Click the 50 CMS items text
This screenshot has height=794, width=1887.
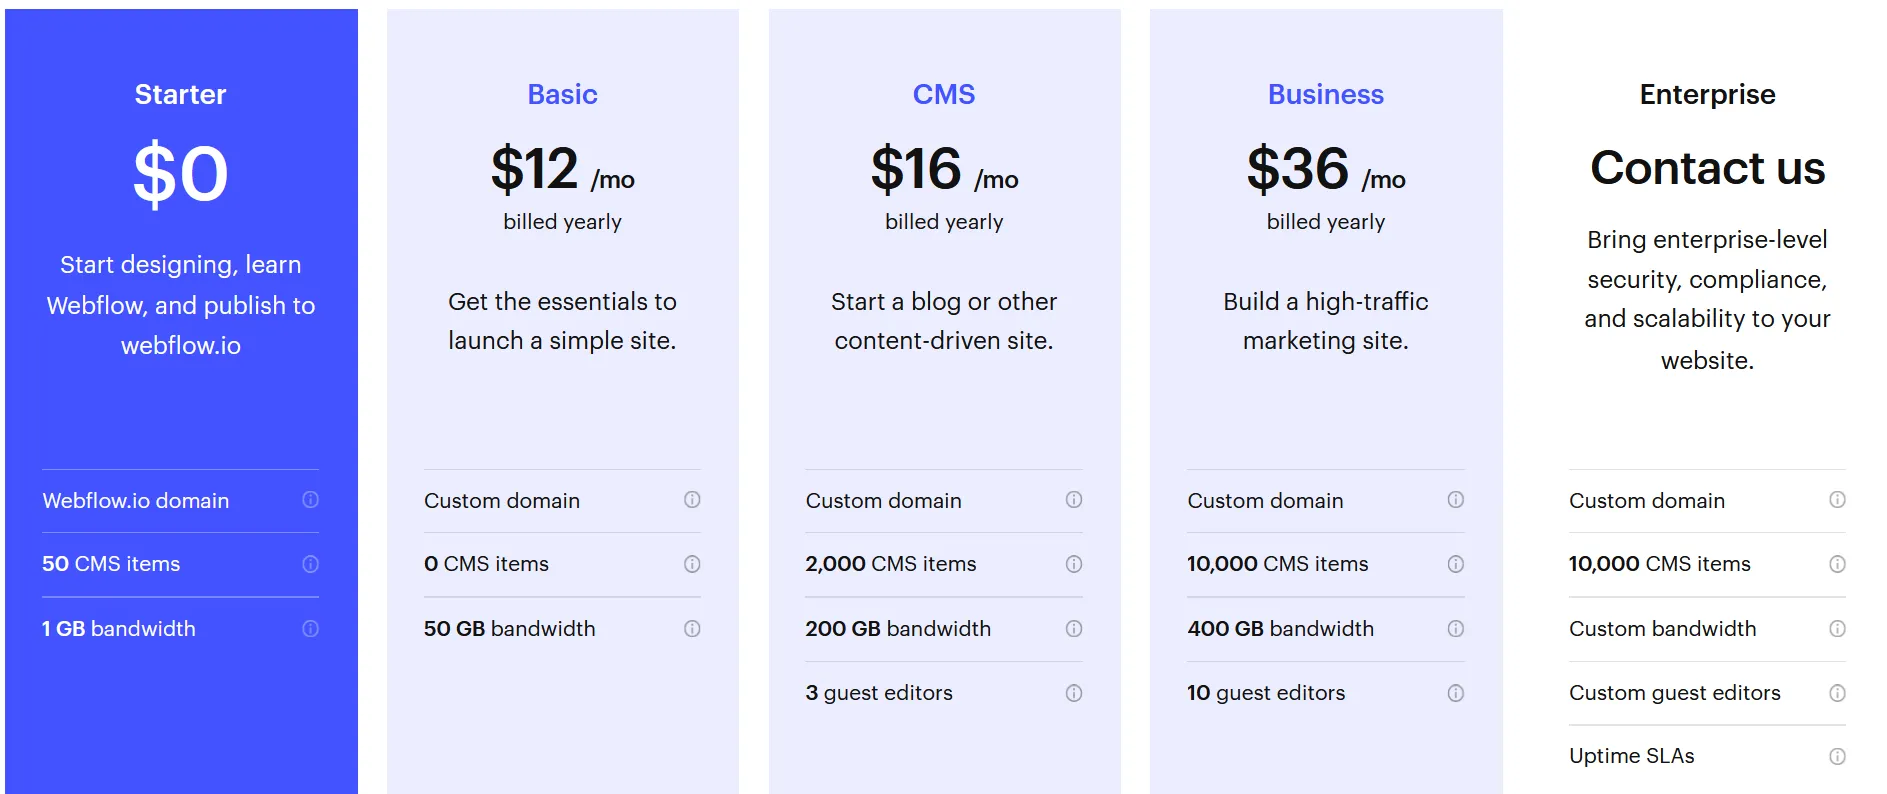(x=111, y=564)
